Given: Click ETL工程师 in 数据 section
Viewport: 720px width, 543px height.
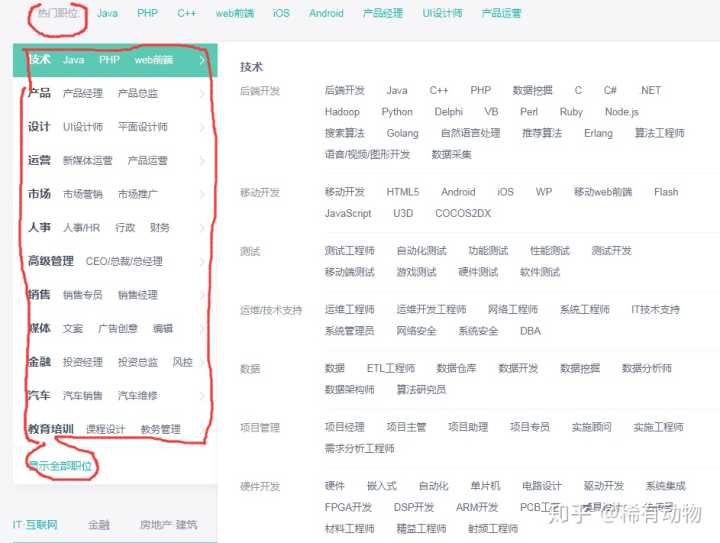Looking at the screenshot, I should pyautogui.click(x=390, y=368).
